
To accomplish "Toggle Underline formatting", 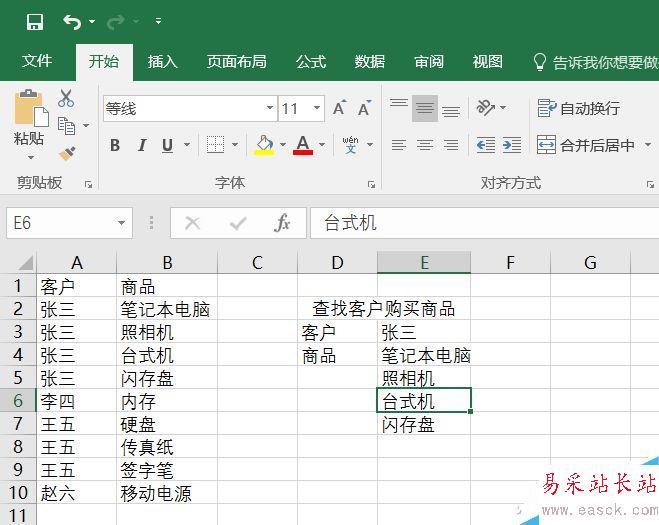I will click(x=167, y=145).
